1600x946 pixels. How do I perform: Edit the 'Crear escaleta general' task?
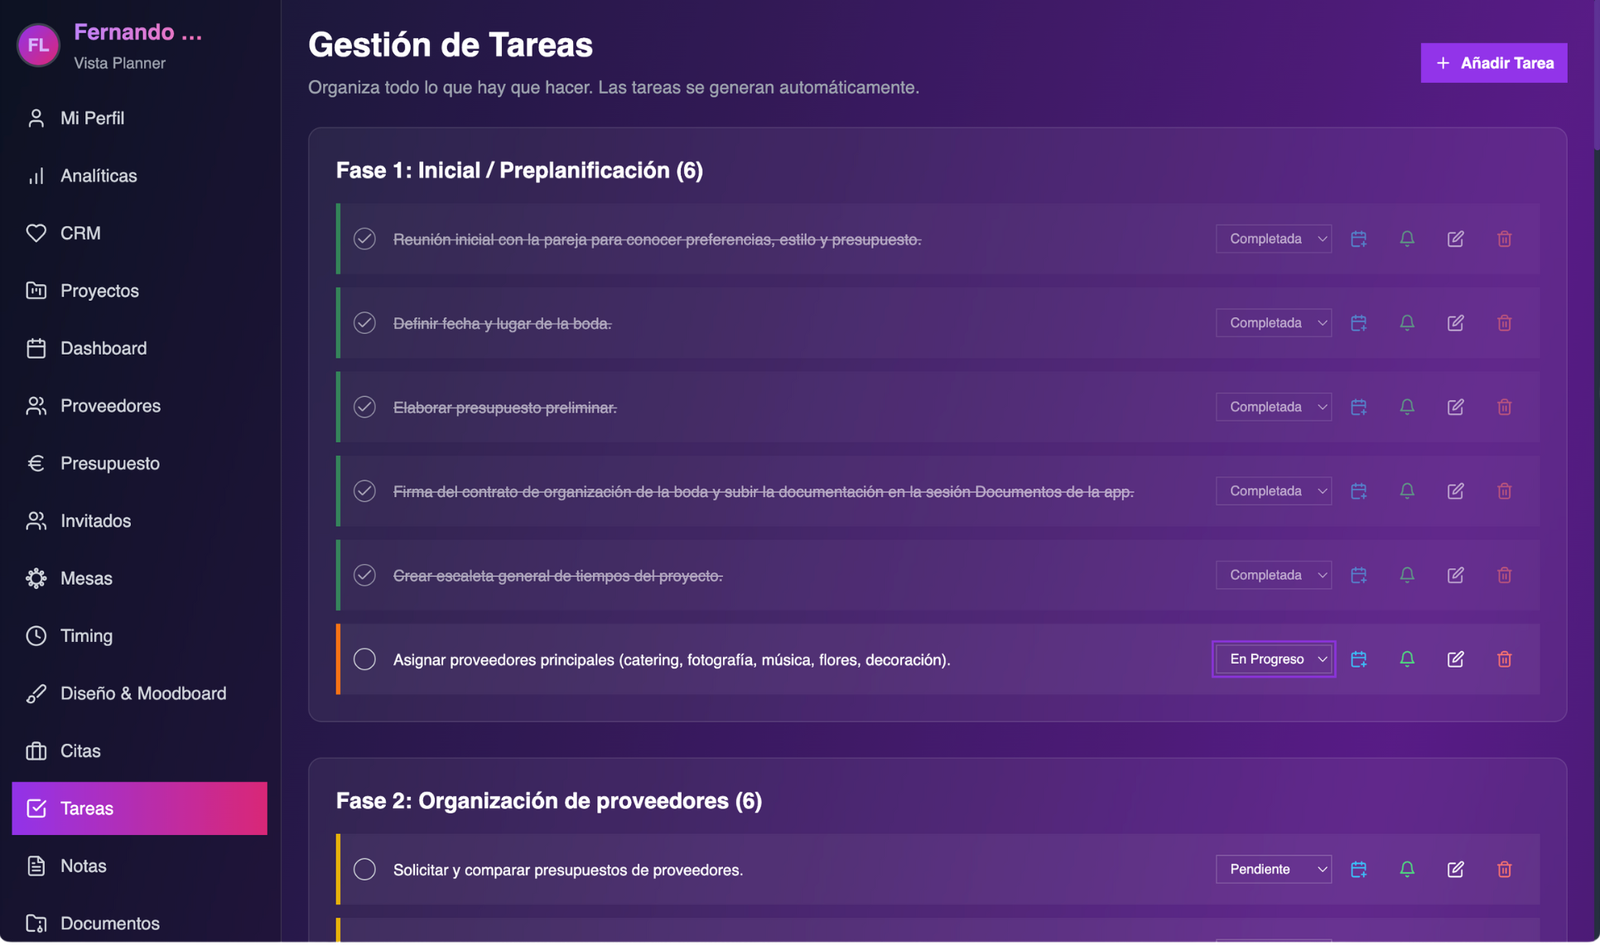tap(1455, 575)
